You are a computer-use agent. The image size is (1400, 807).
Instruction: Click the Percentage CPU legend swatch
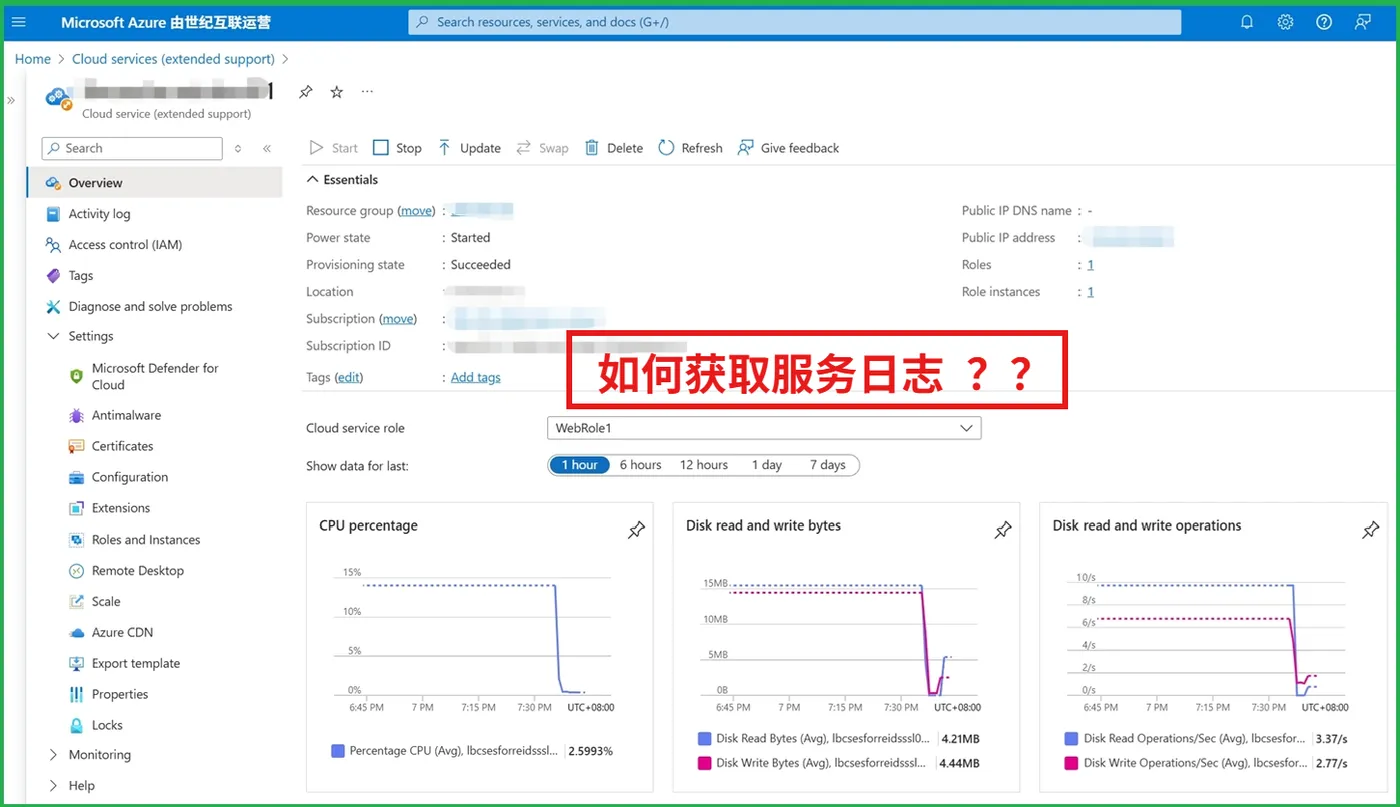pos(338,751)
